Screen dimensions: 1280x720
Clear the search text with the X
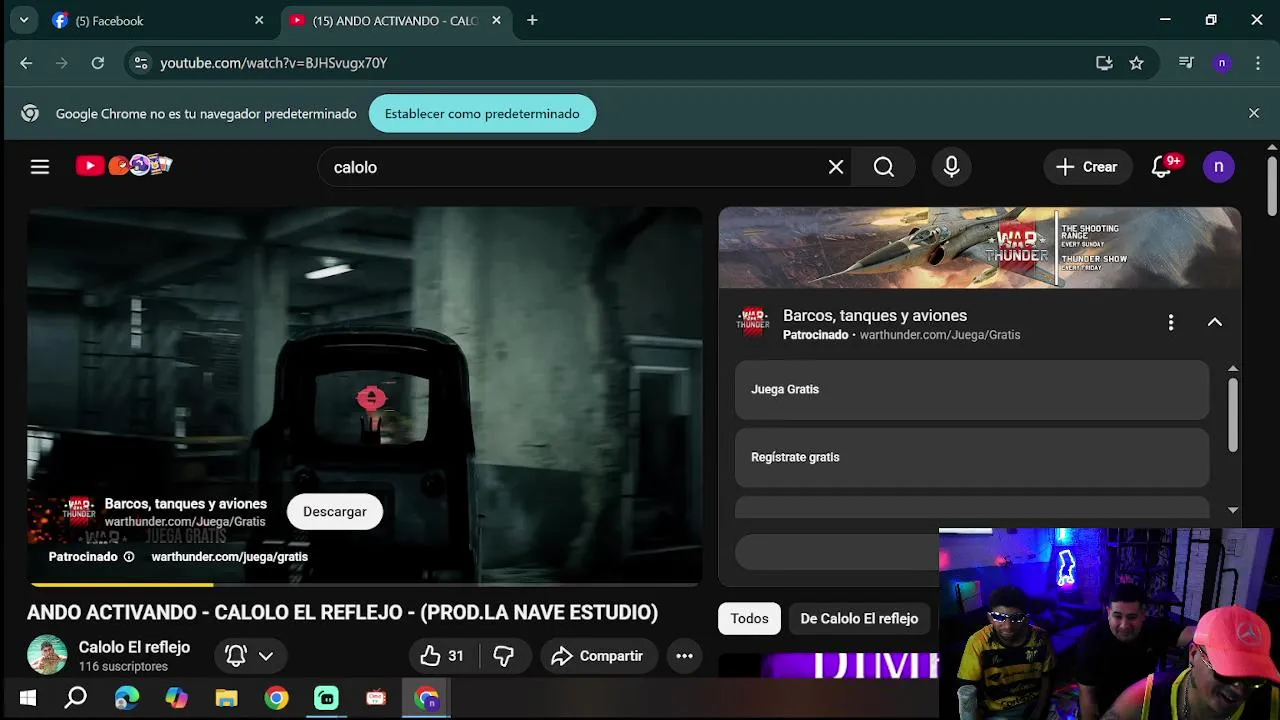[836, 167]
